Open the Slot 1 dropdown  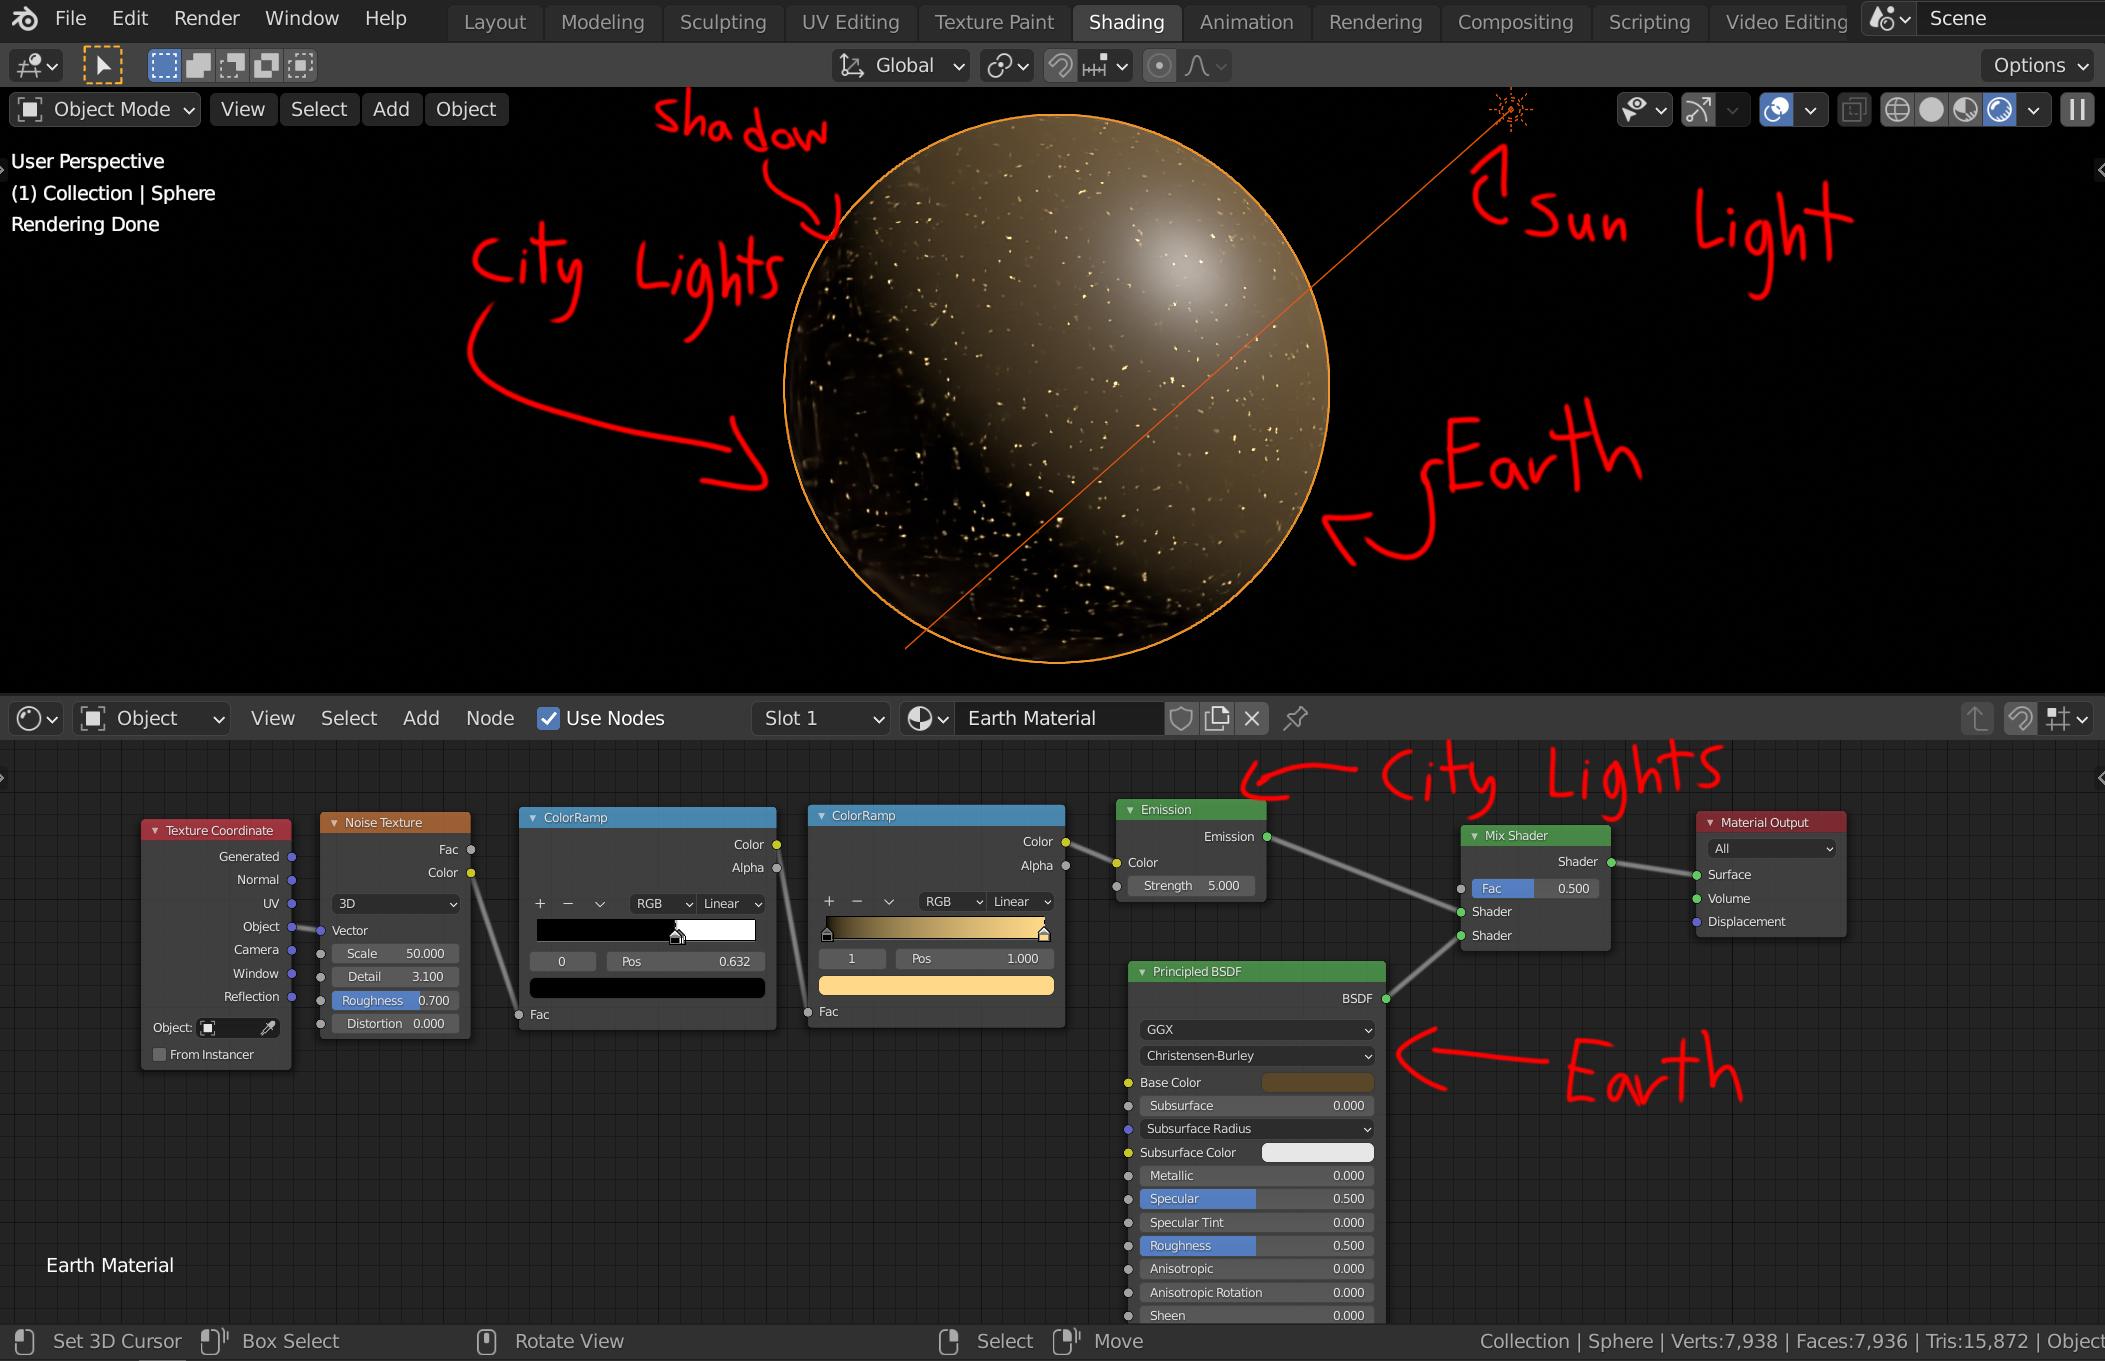tap(818, 718)
